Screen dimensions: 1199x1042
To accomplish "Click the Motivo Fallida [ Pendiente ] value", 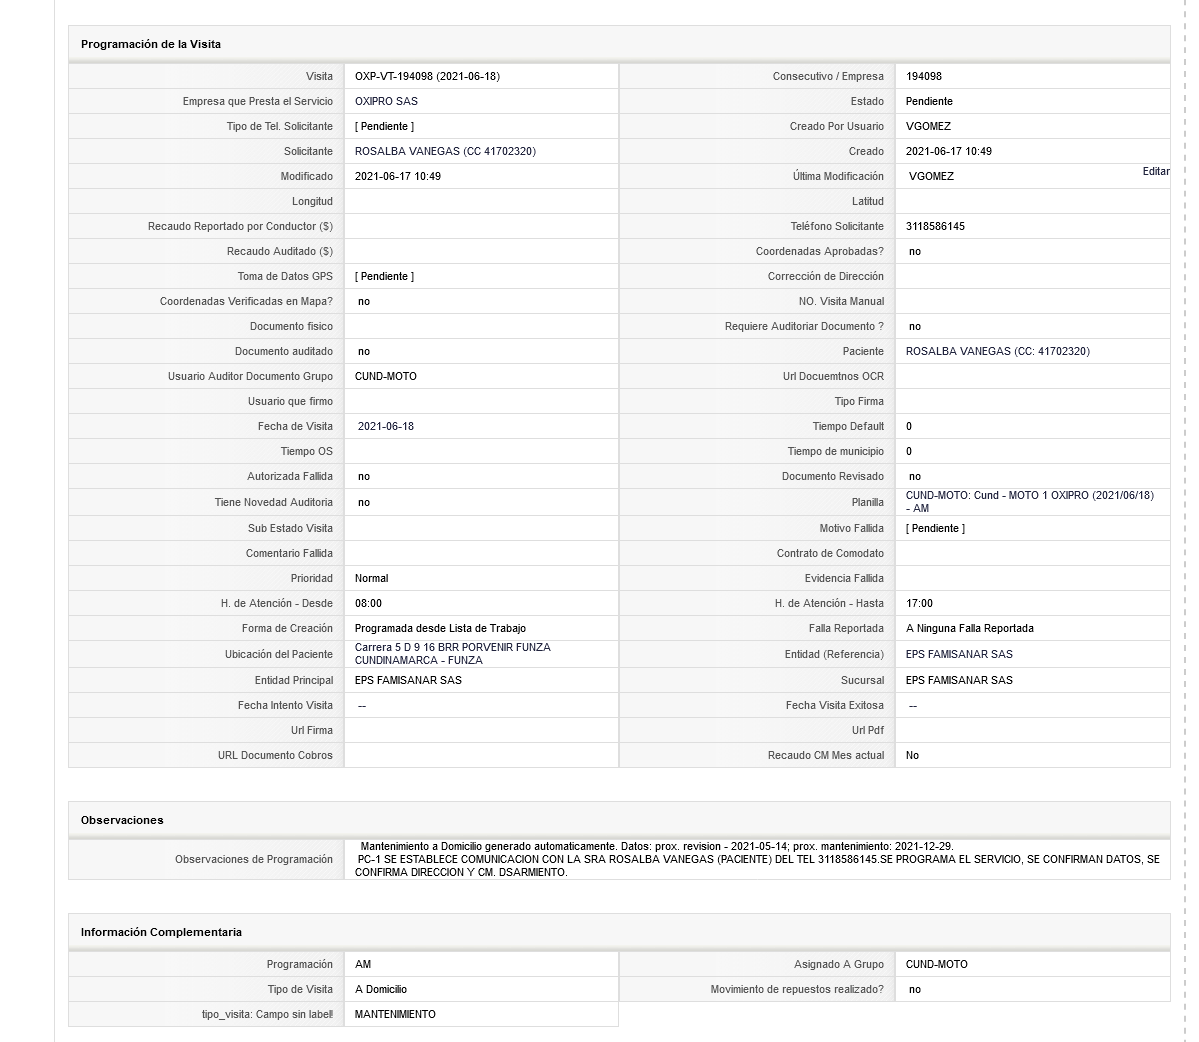I will [934, 528].
